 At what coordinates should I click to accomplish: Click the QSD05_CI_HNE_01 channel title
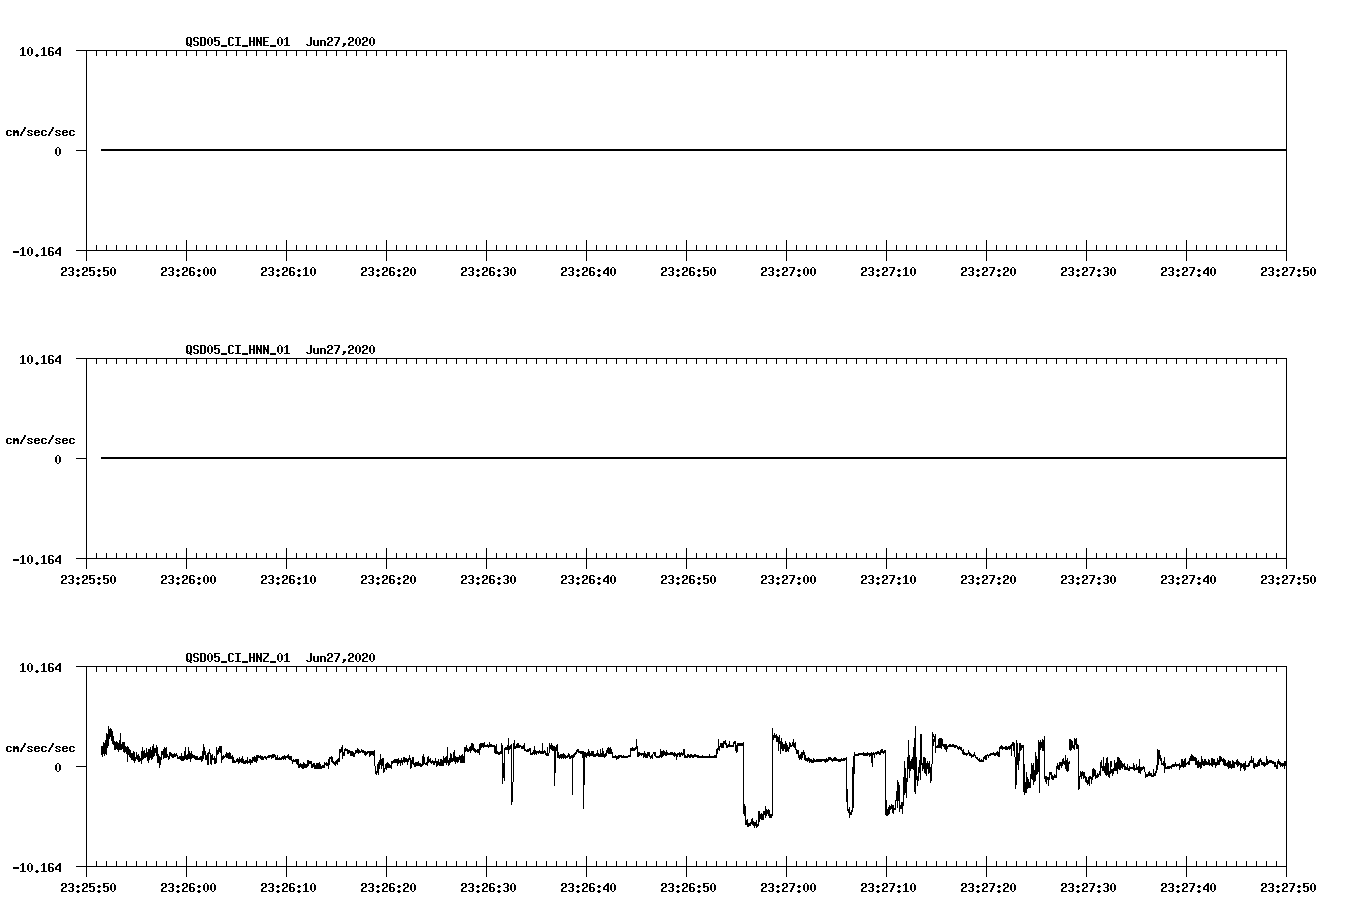237,42
